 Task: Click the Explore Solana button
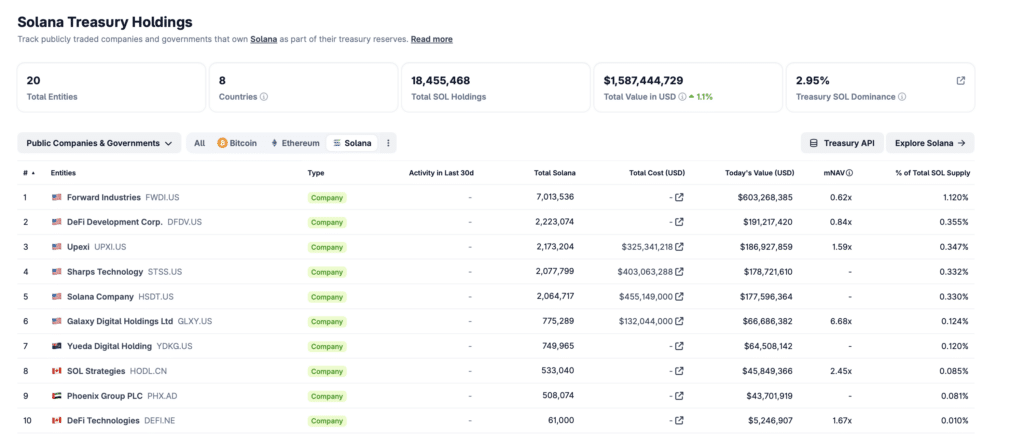click(930, 143)
